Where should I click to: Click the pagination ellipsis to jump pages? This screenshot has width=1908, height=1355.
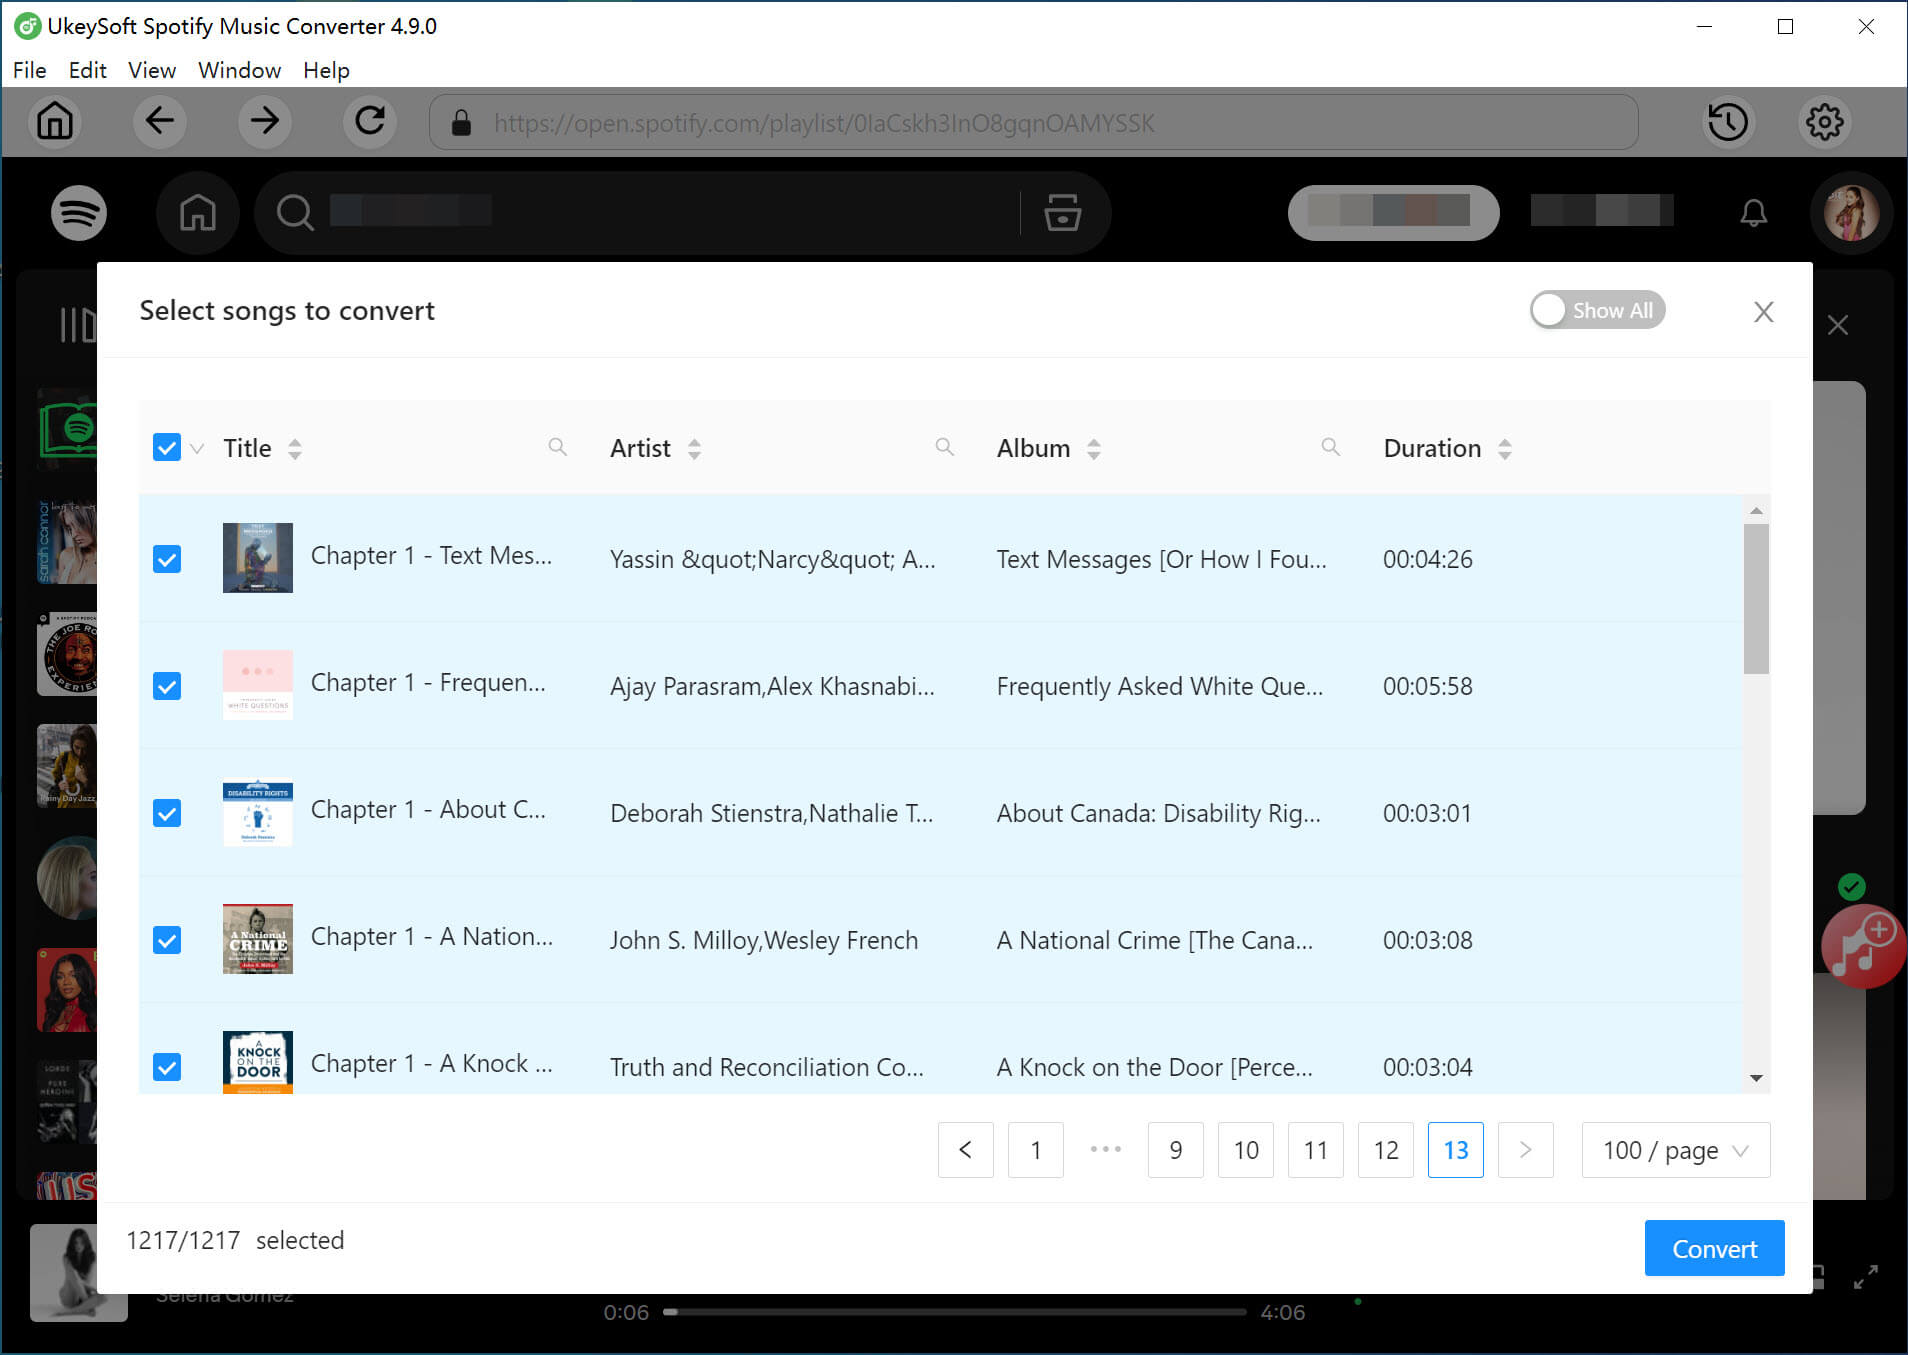1105,1150
